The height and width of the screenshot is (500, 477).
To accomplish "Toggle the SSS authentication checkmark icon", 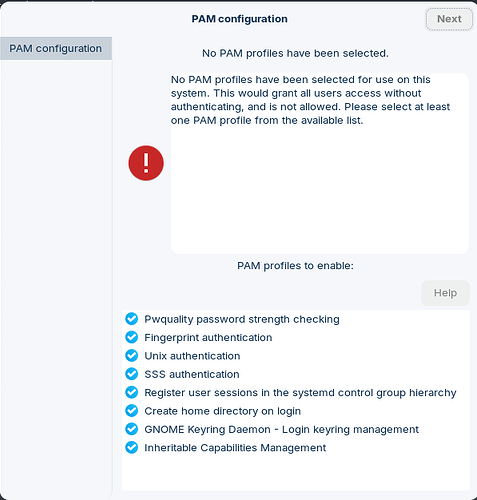I will coord(132,374).
